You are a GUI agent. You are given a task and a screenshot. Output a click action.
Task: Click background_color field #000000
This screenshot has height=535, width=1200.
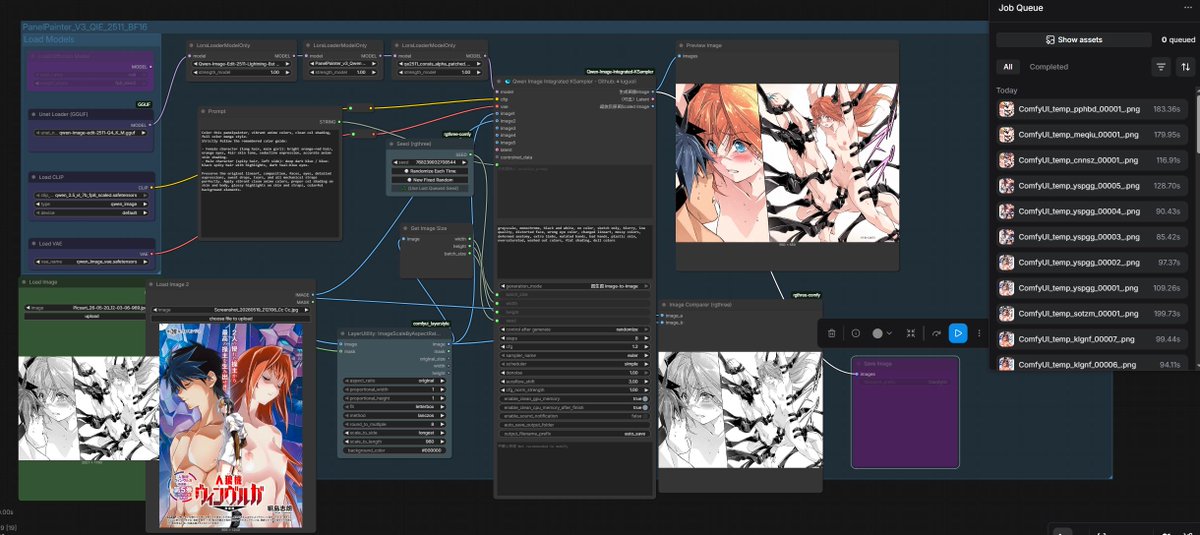click(x=393, y=448)
